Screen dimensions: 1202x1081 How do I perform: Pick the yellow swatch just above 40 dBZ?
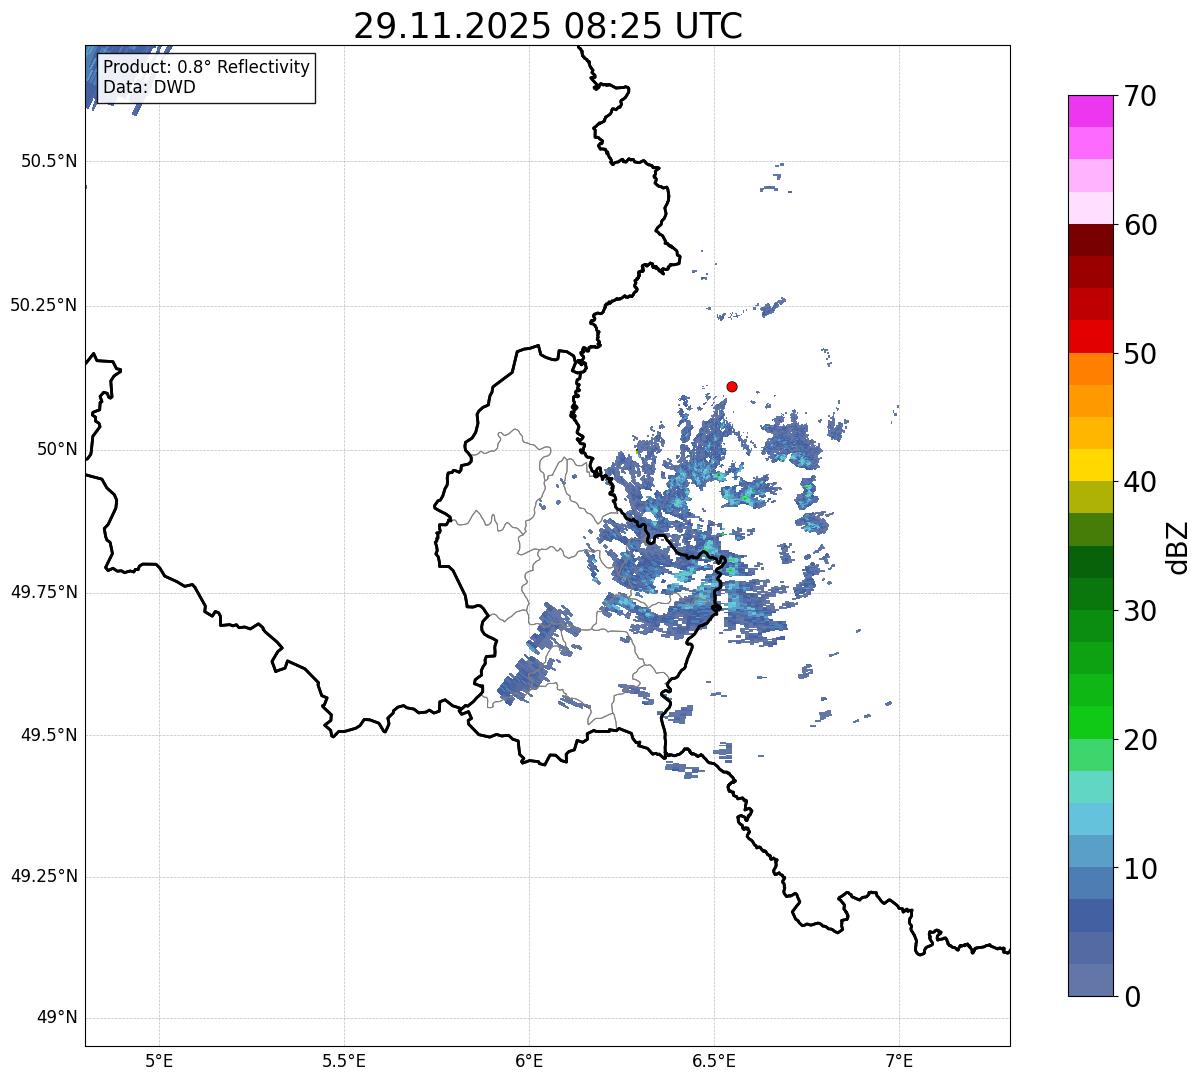click(x=1090, y=465)
